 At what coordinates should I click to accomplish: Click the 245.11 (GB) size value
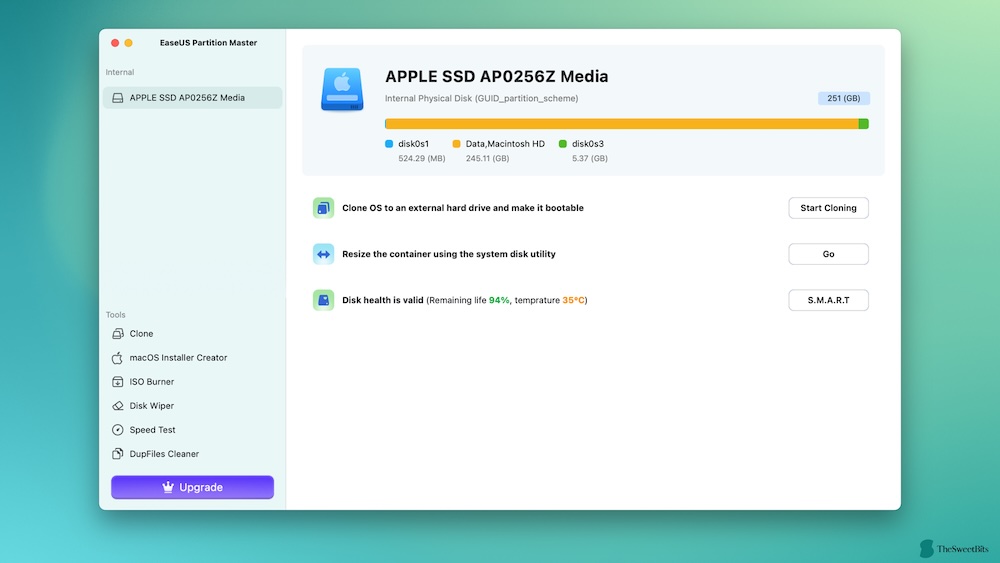point(487,158)
